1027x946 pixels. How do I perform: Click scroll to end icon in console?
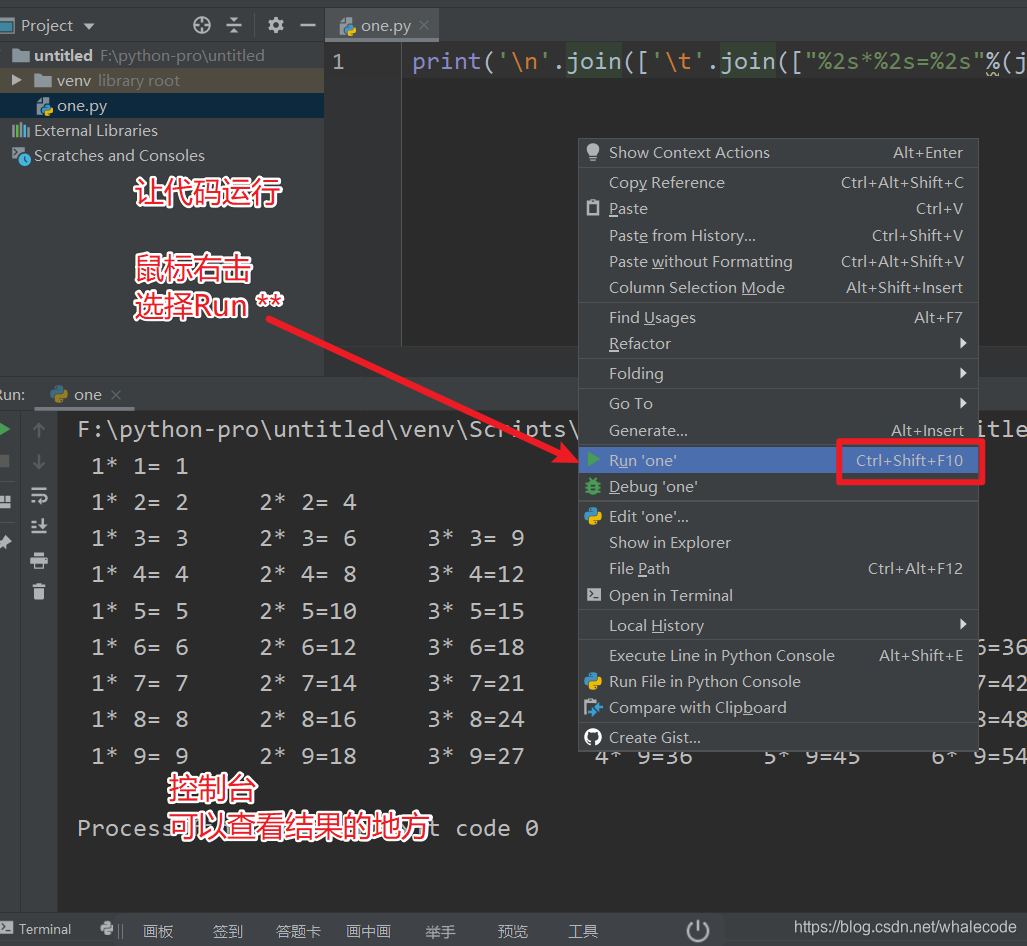pos(39,526)
